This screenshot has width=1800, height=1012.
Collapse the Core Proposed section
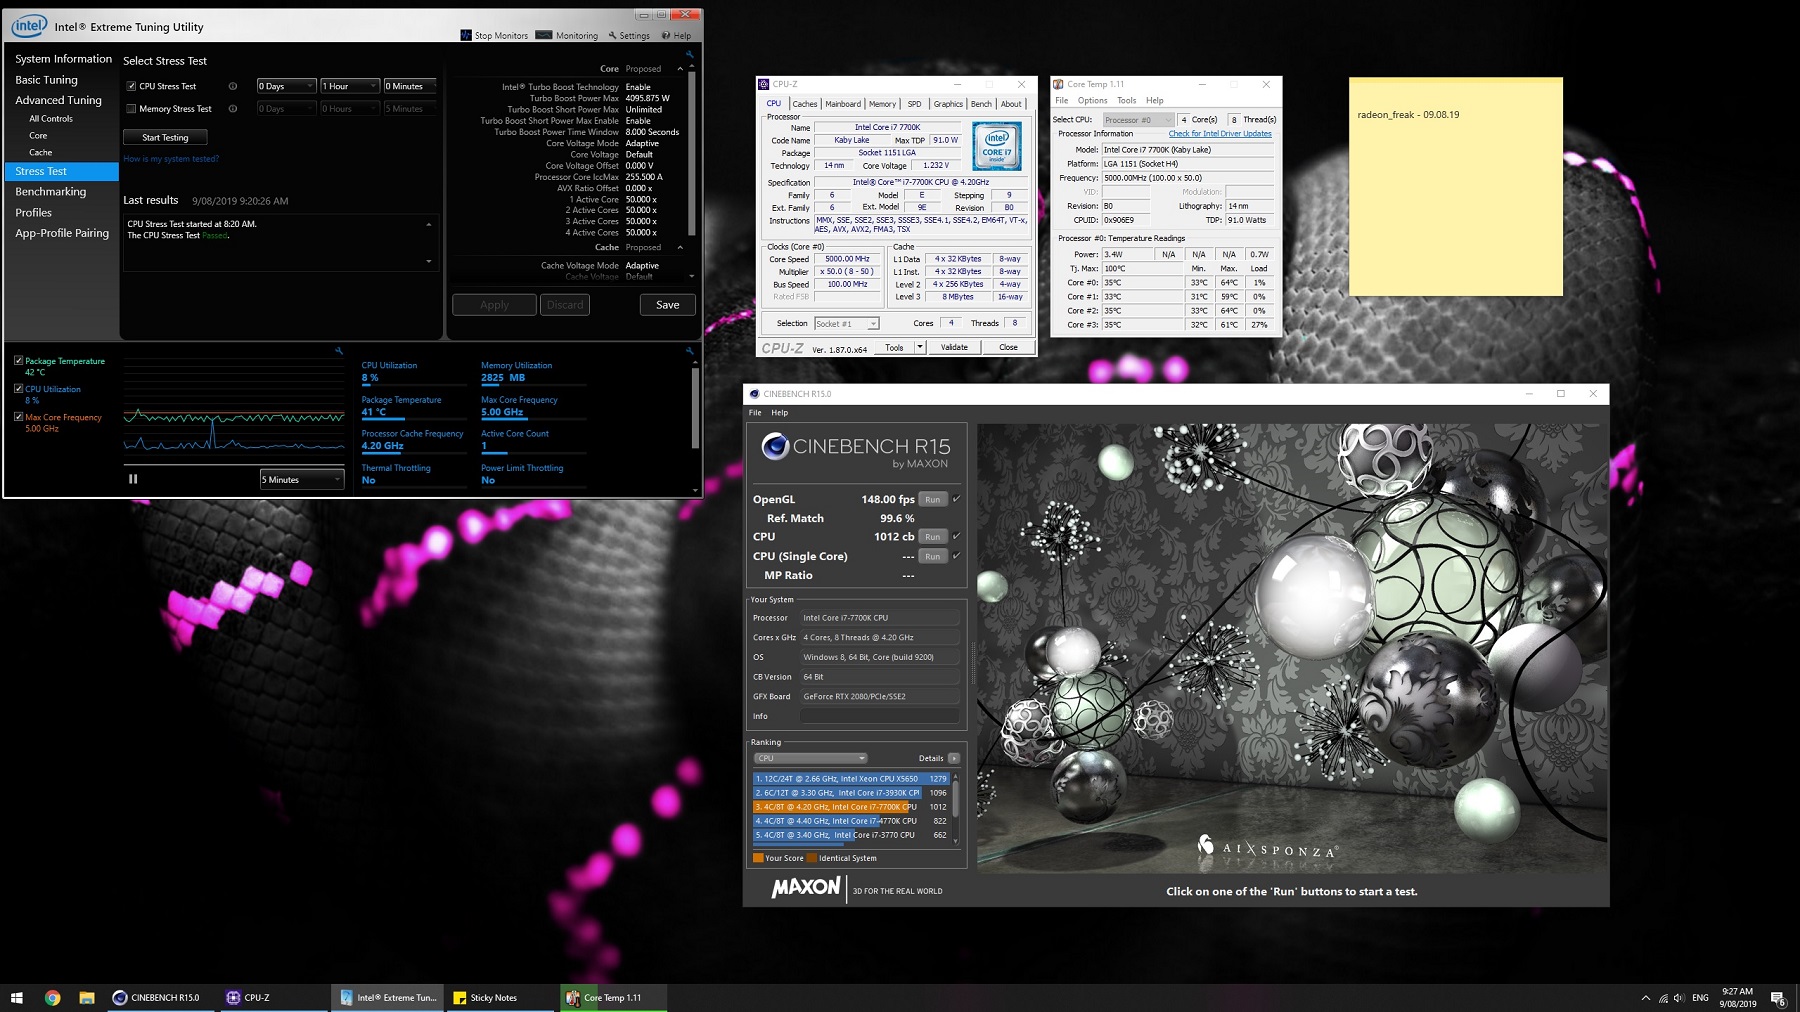click(x=680, y=69)
